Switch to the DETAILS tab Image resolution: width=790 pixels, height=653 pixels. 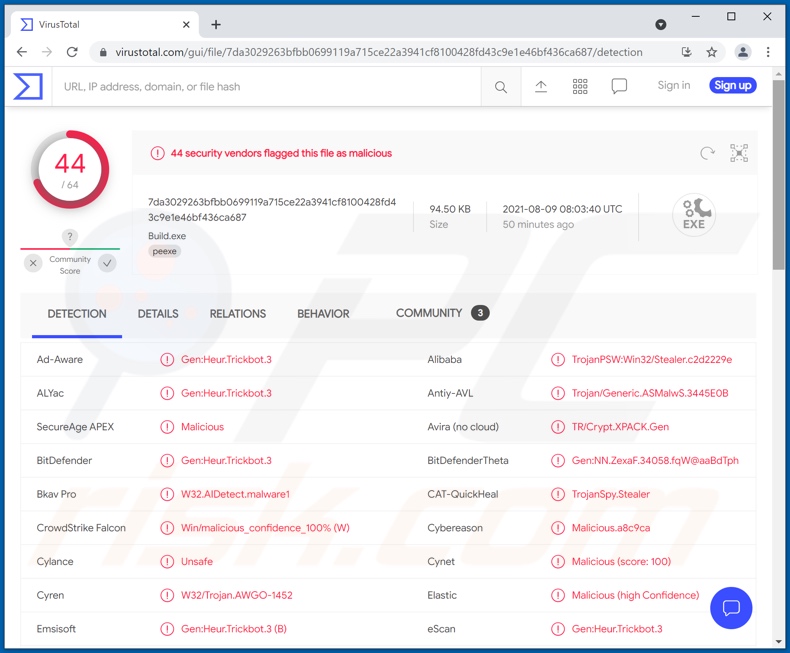(x=158, y=314)
